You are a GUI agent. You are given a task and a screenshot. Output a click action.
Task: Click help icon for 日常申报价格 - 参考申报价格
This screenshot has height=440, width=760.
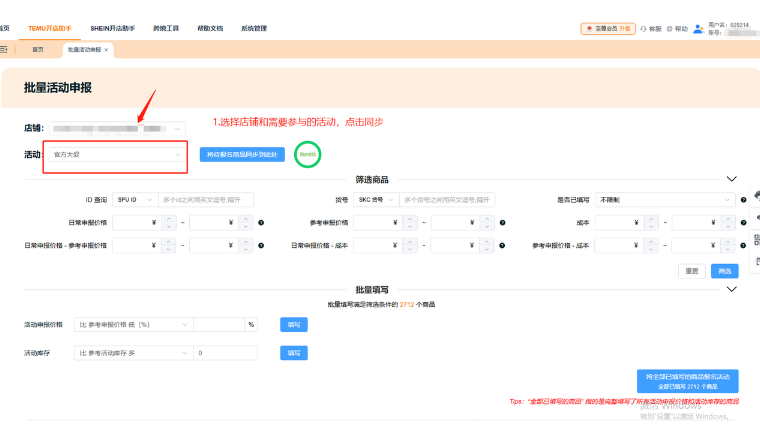click(x=261, y=246)
